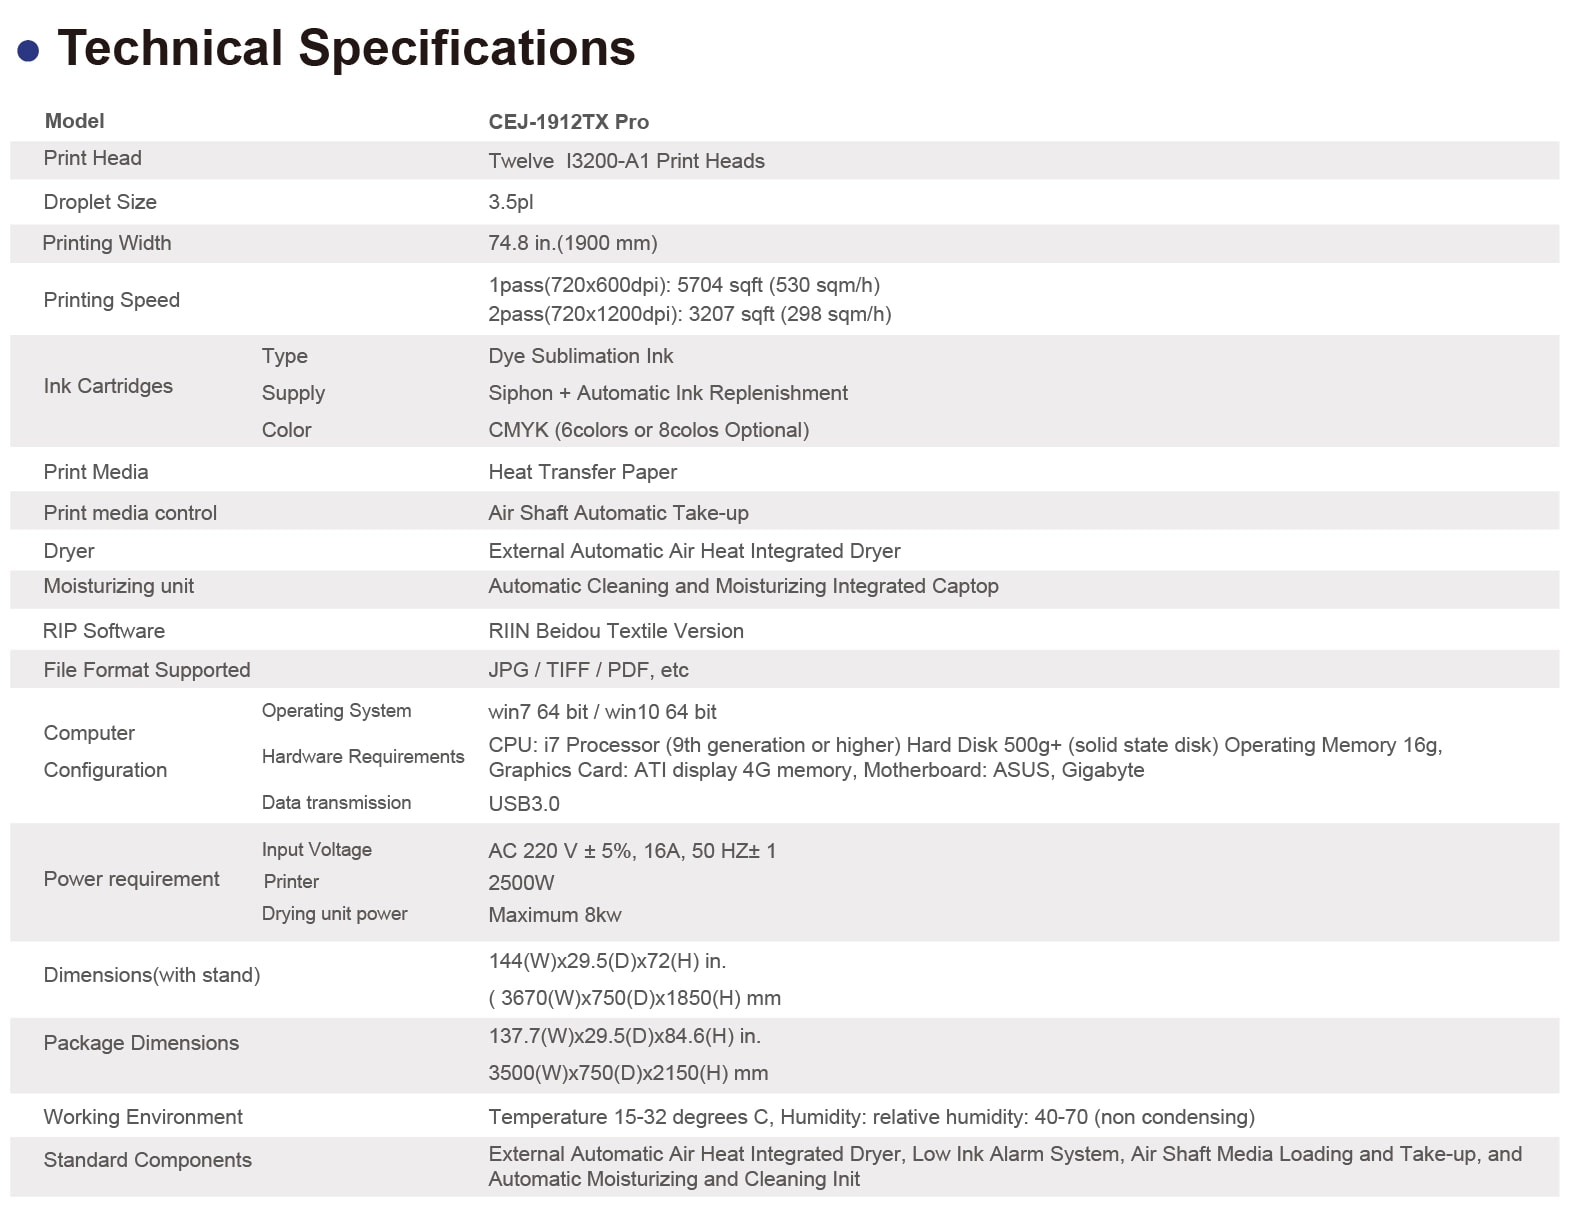Select the Dye Sublimation Ink value
Viewport: 1576px width, 1212px height.
580,356
